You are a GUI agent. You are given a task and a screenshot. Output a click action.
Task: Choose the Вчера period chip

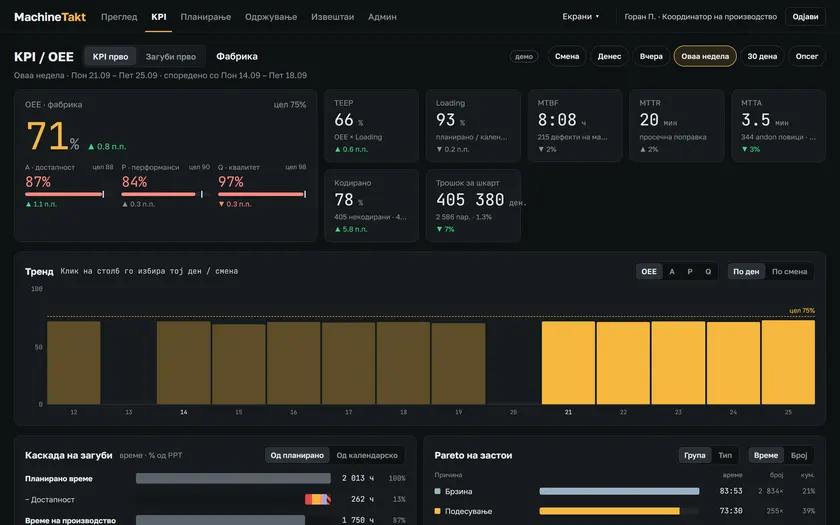pyautogui.click(x=651, y=56)
